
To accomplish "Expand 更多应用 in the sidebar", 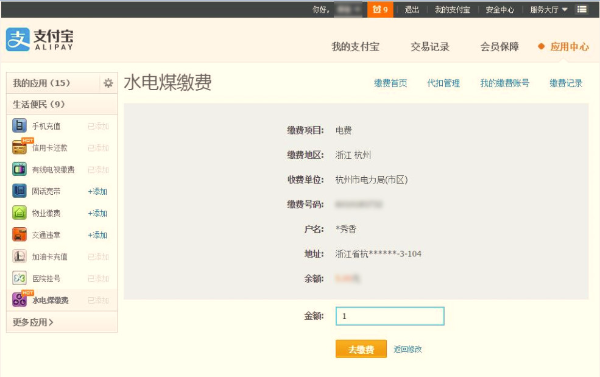I will click(33, 322).
